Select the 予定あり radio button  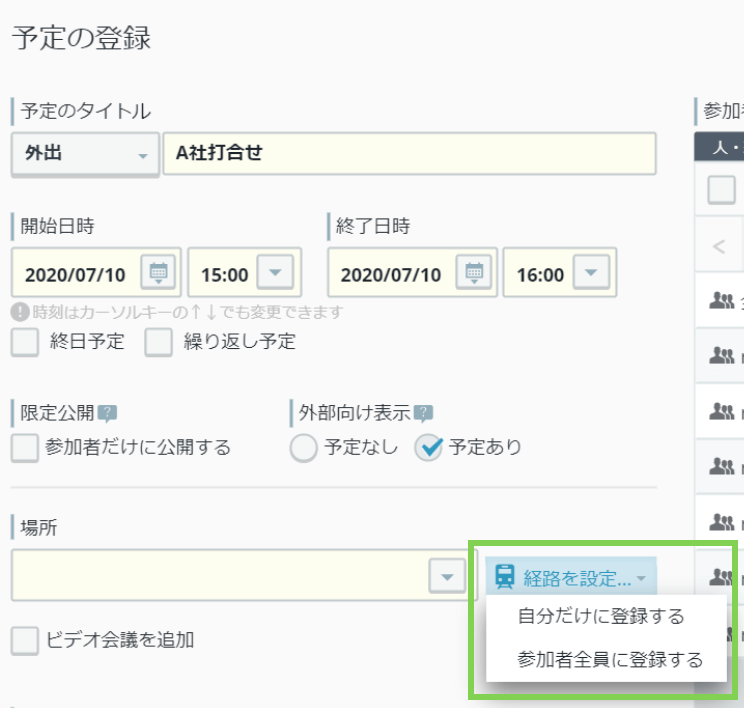428,447
